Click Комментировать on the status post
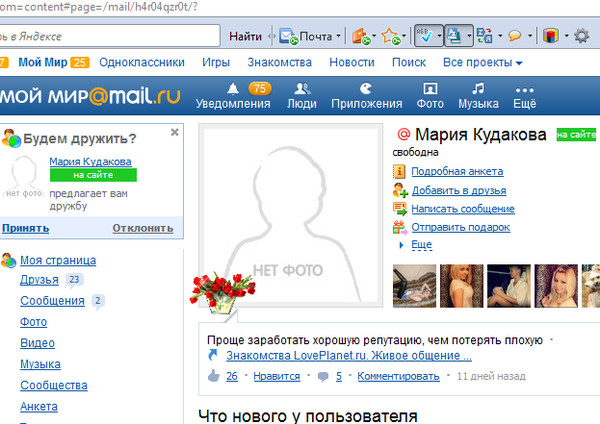600x424 pixels. click(x=398, y=376)
